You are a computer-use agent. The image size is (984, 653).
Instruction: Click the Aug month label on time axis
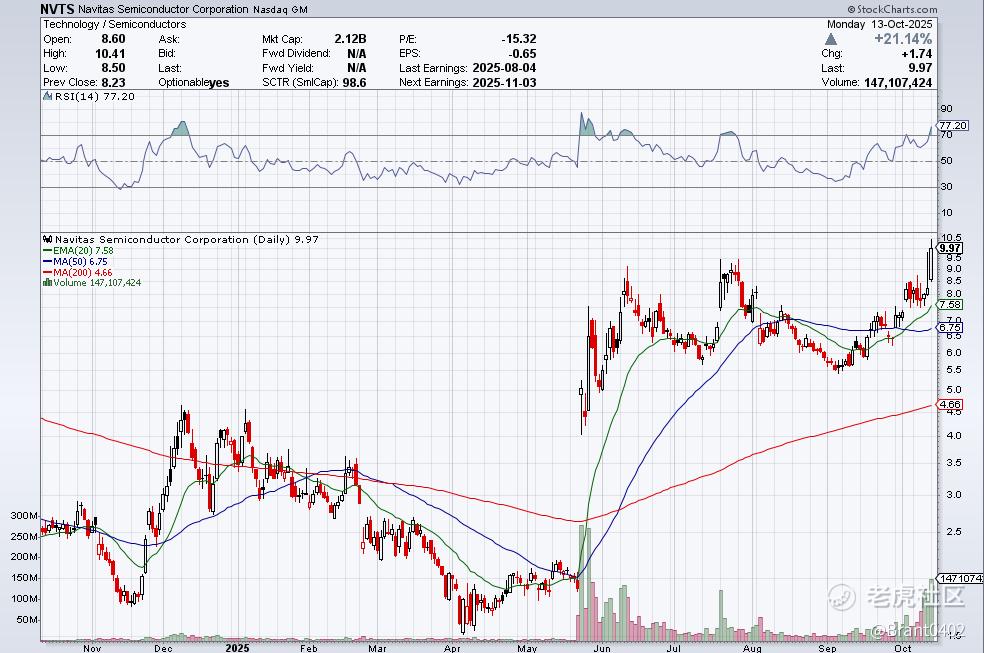pos(752,648)
